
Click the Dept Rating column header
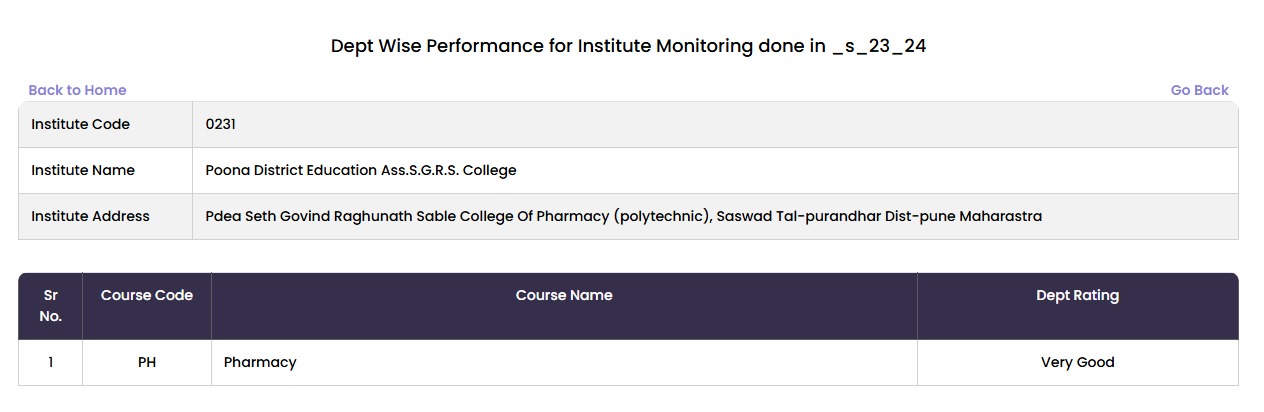tap(1078, 306)
